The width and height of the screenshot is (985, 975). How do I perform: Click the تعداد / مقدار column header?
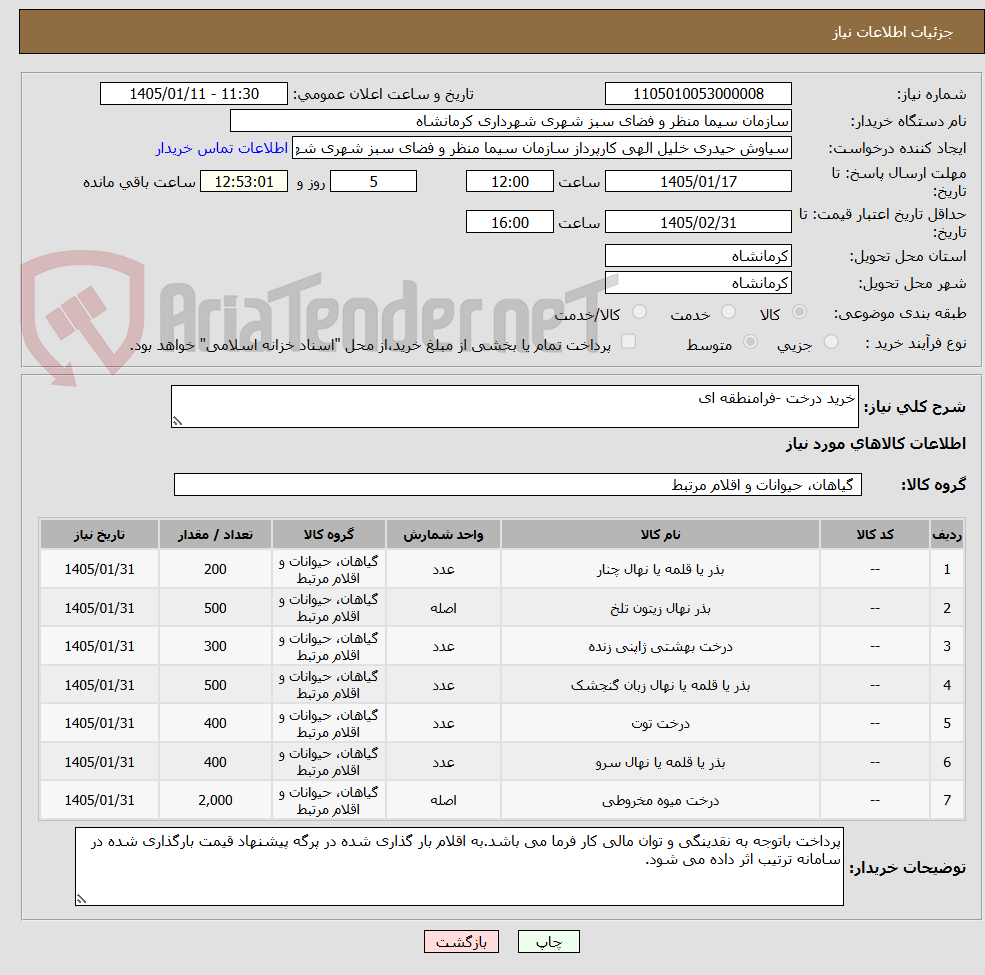point(215,535)
